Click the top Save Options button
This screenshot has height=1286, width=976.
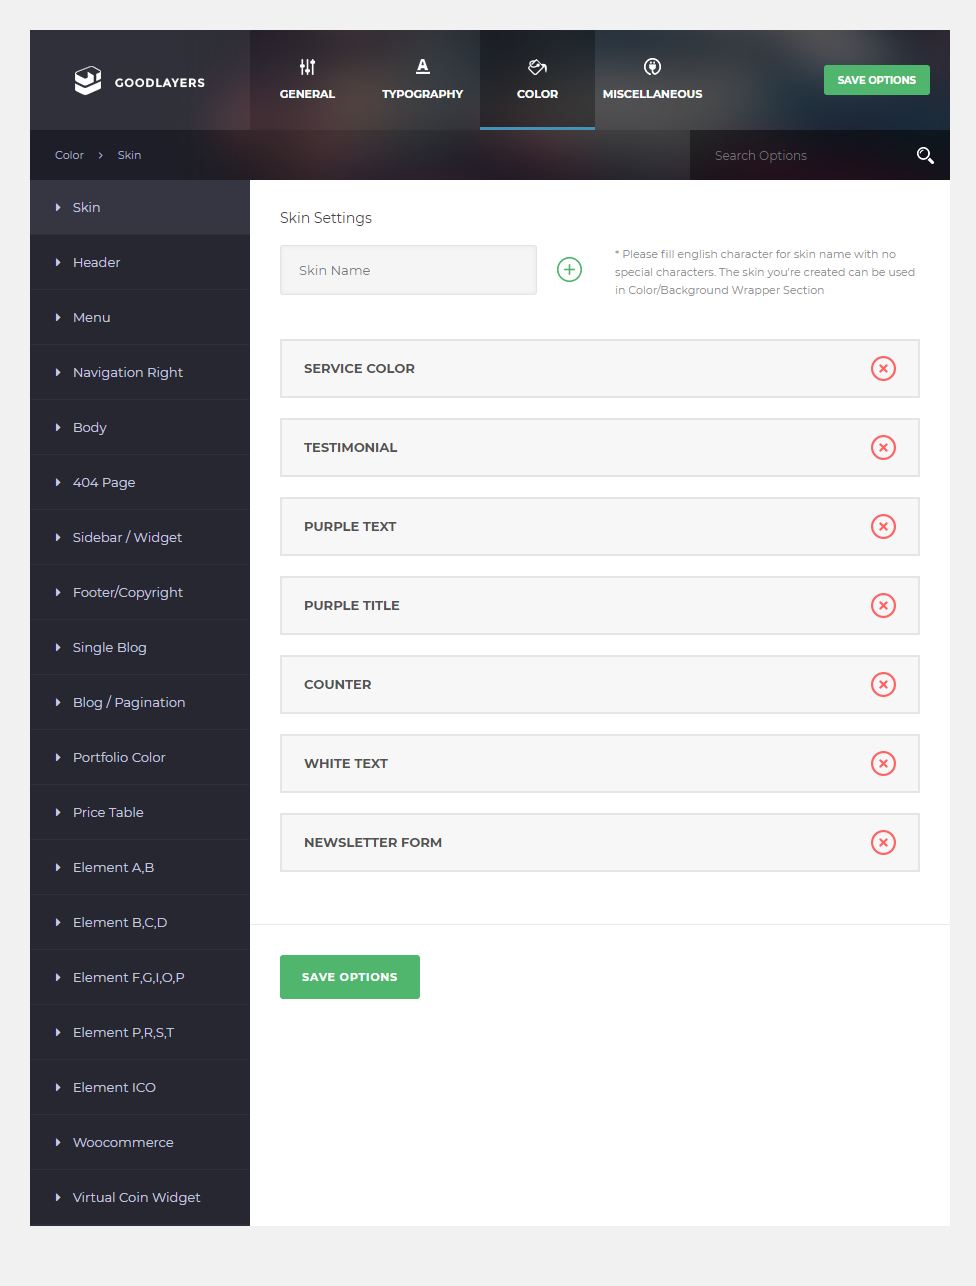(877, 80)
